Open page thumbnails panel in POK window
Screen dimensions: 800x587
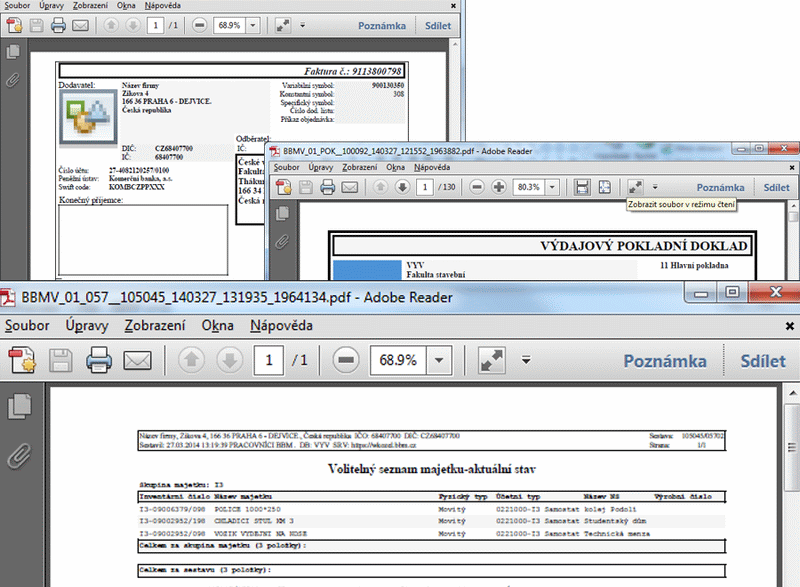point(282,213)
